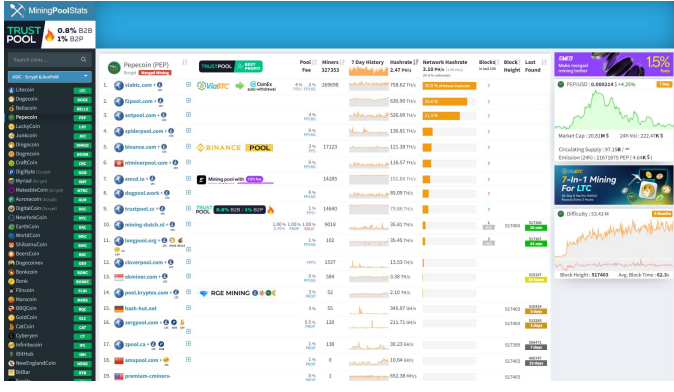Click the MiningPoolStats pickaxe logo
This screenshot has width=674, height=392.
click(17, 10)
